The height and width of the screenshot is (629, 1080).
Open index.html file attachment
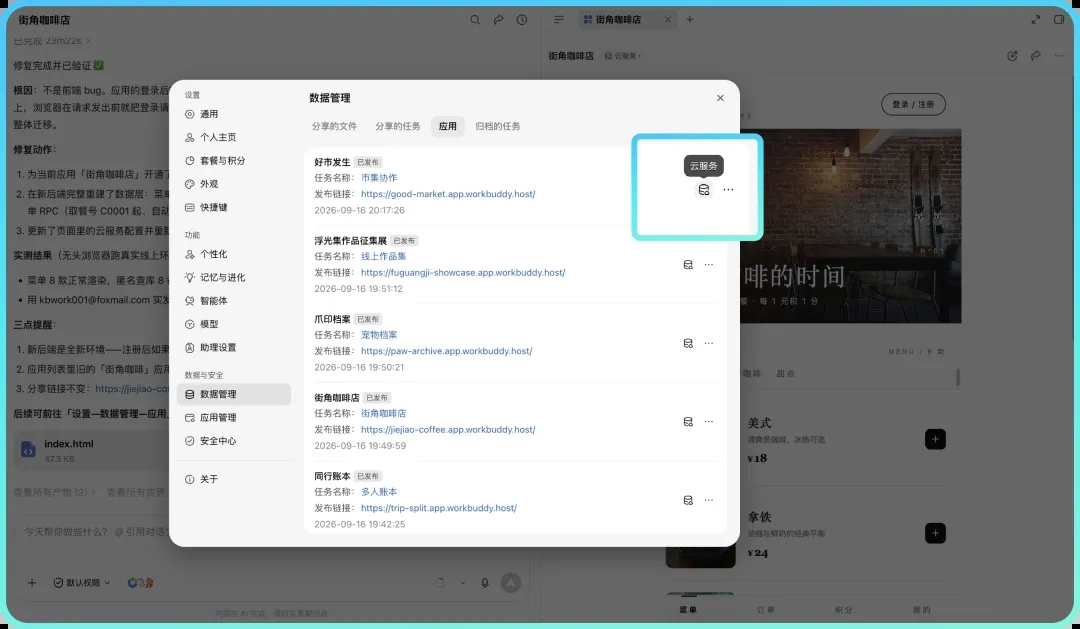(91, 451)
